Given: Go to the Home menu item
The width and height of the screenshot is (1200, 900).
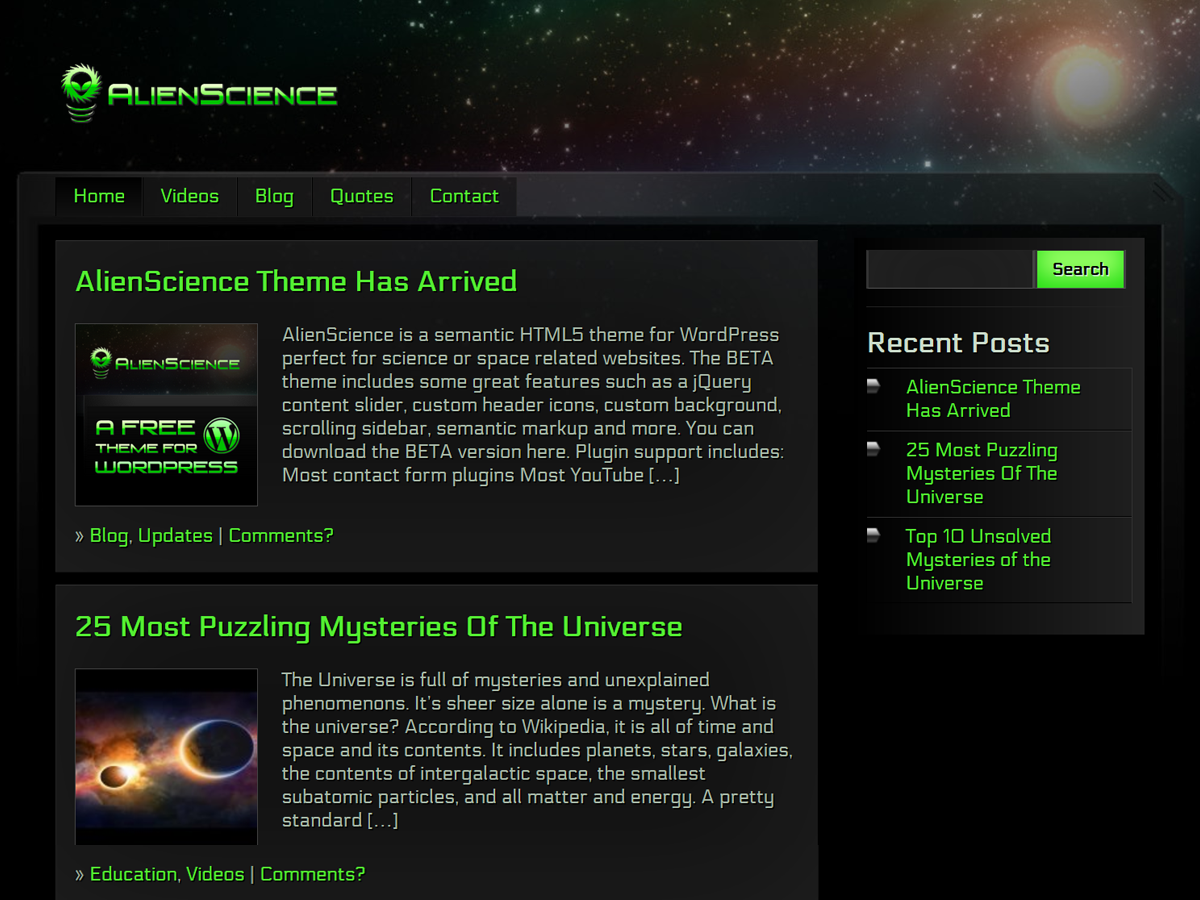Looking at the screenshot, I should point(99,196).
